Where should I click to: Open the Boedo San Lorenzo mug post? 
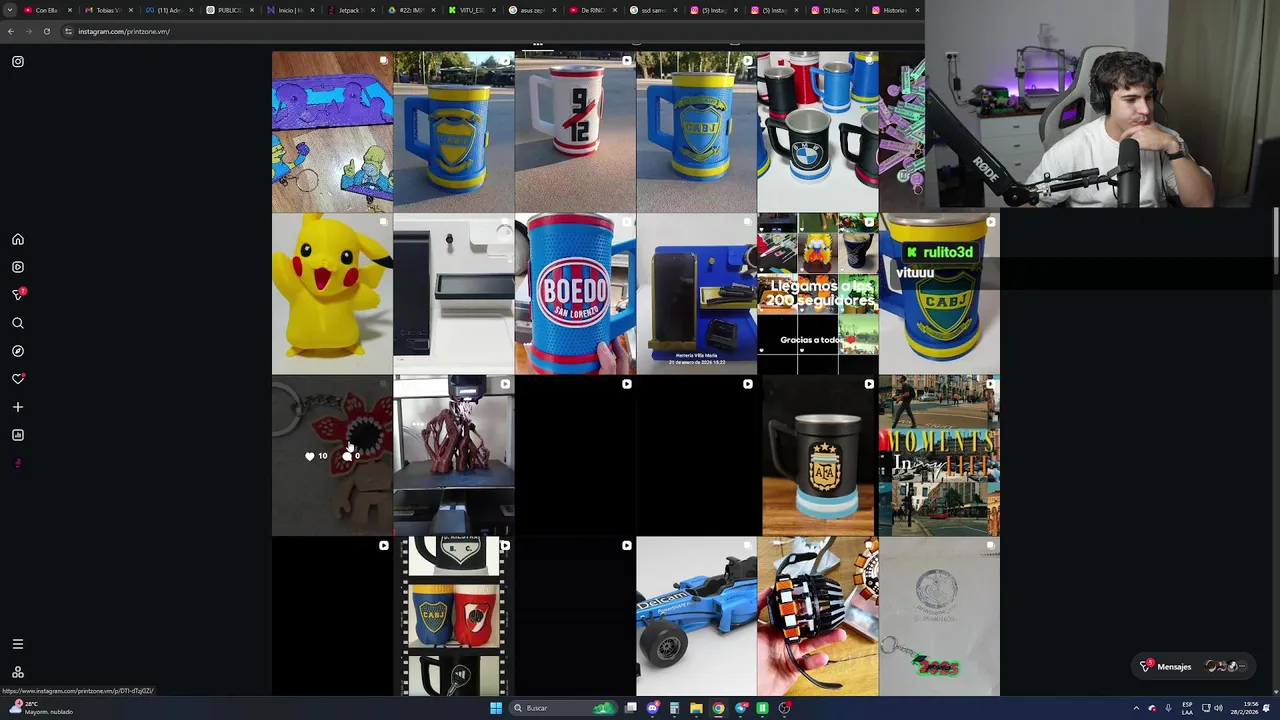(x=575, y=294)
